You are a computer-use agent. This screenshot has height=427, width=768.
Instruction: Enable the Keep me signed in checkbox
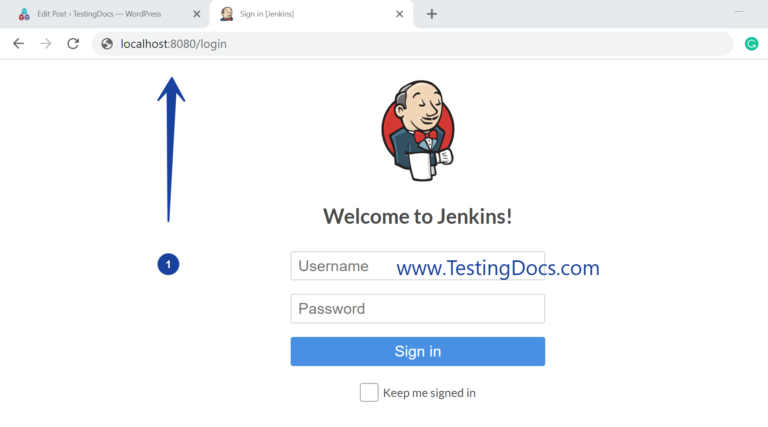pos(369,392)
